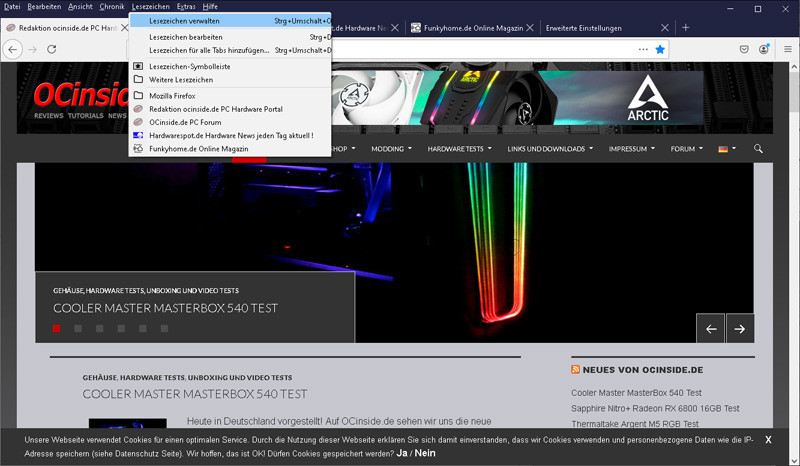The height and width of the screenshot is (466, 800).
Task: Choose Lesezeichen bearbeiten menu entry
Action: (230, 37)
